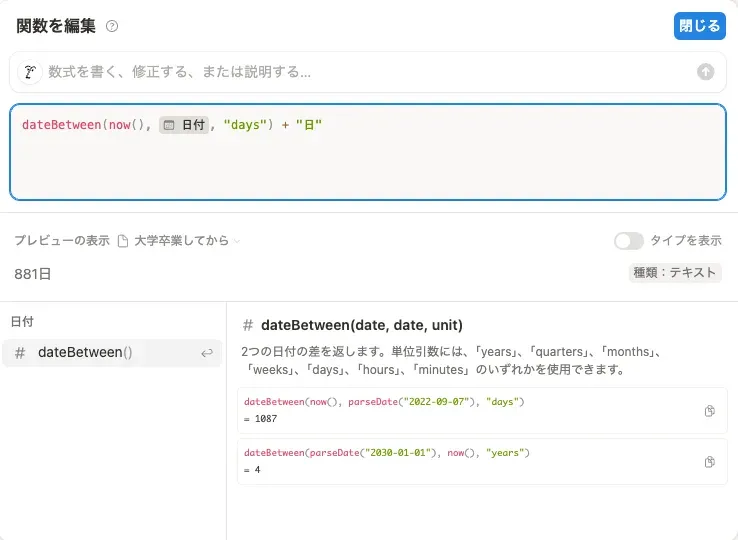
Task: Focus the 数式を書く prompt input field
Action: [x=367, y=72]
